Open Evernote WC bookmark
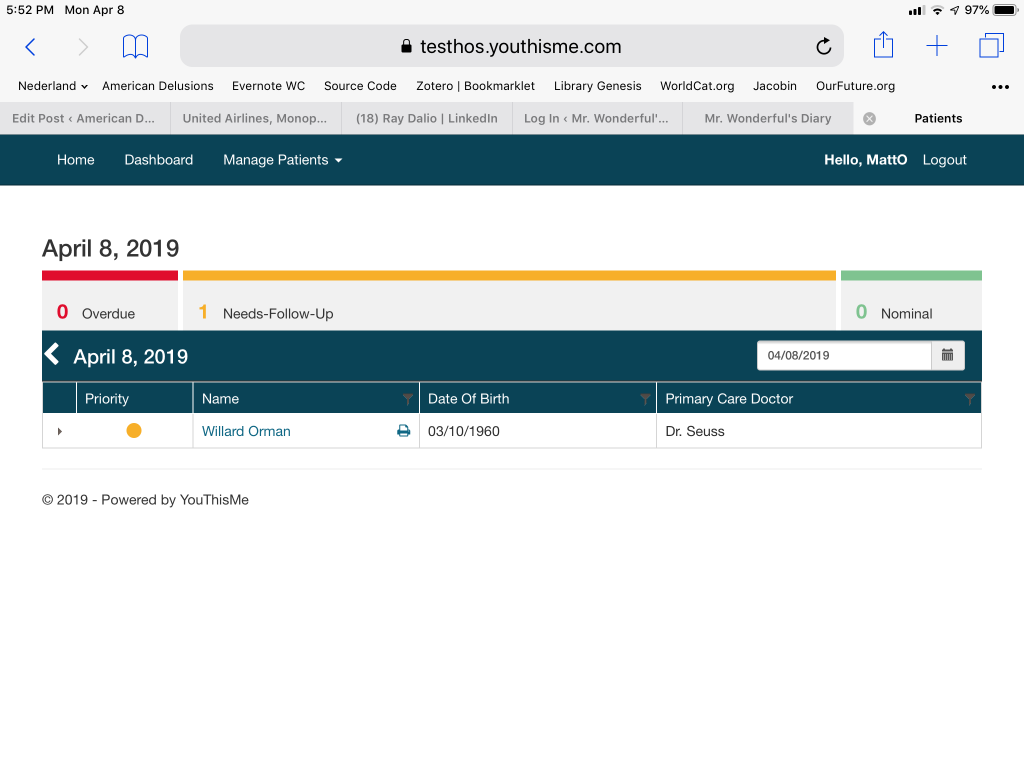1024x768 pixels. 268,86
